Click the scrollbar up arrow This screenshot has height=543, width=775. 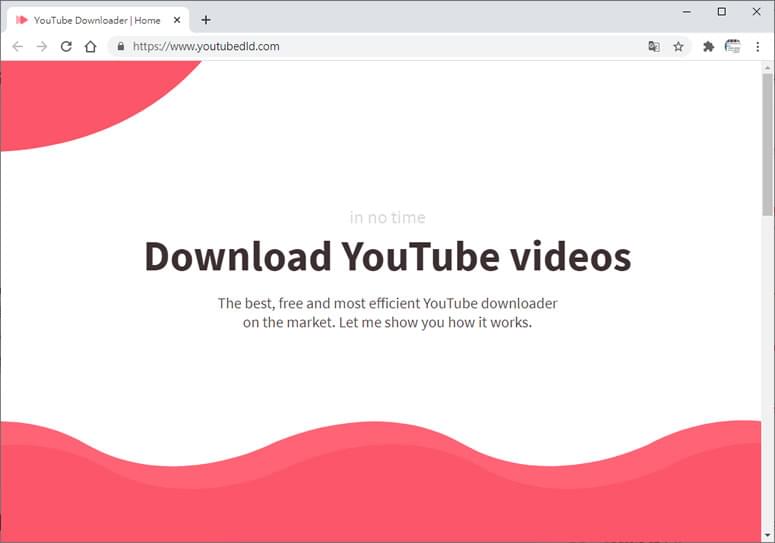coord(768,67)
